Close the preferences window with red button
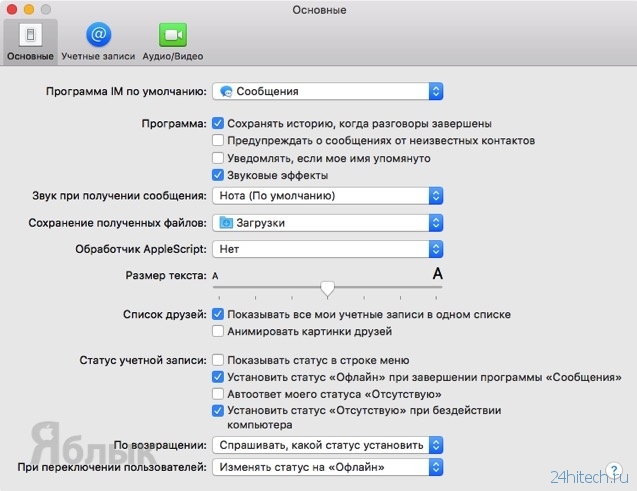Screen dimensions: 637x491 12,9
